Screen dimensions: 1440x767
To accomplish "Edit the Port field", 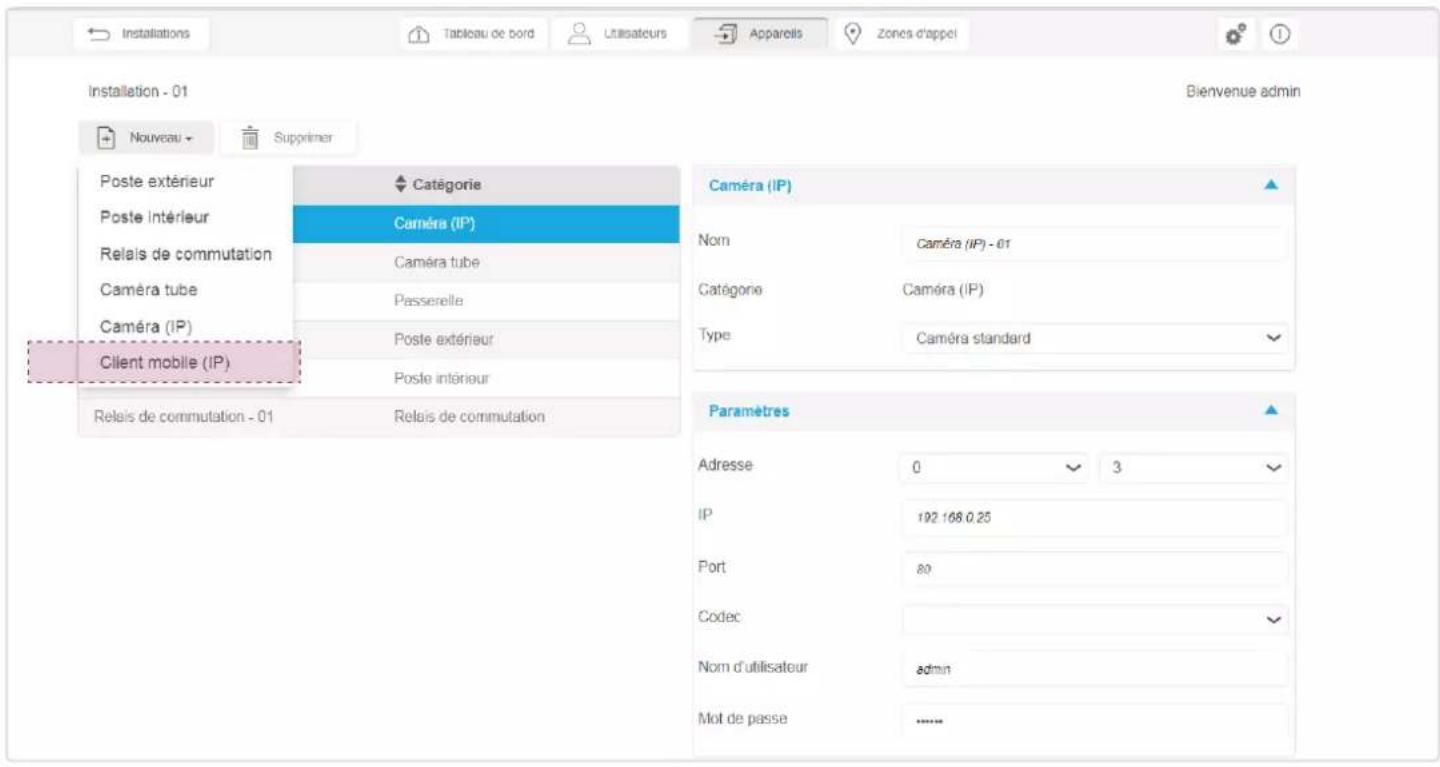I will click(x=1094, y=568).
